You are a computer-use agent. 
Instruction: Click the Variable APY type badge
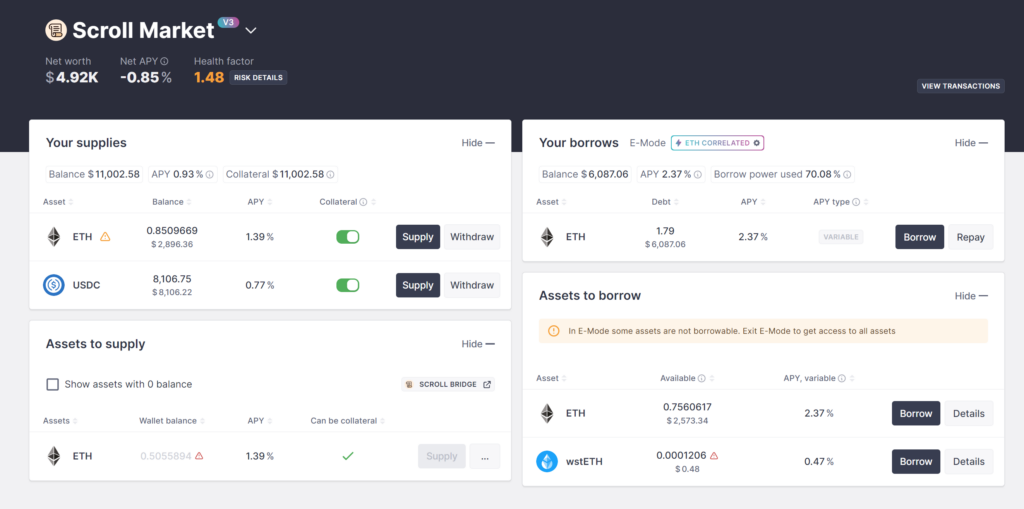coord(841,237)
